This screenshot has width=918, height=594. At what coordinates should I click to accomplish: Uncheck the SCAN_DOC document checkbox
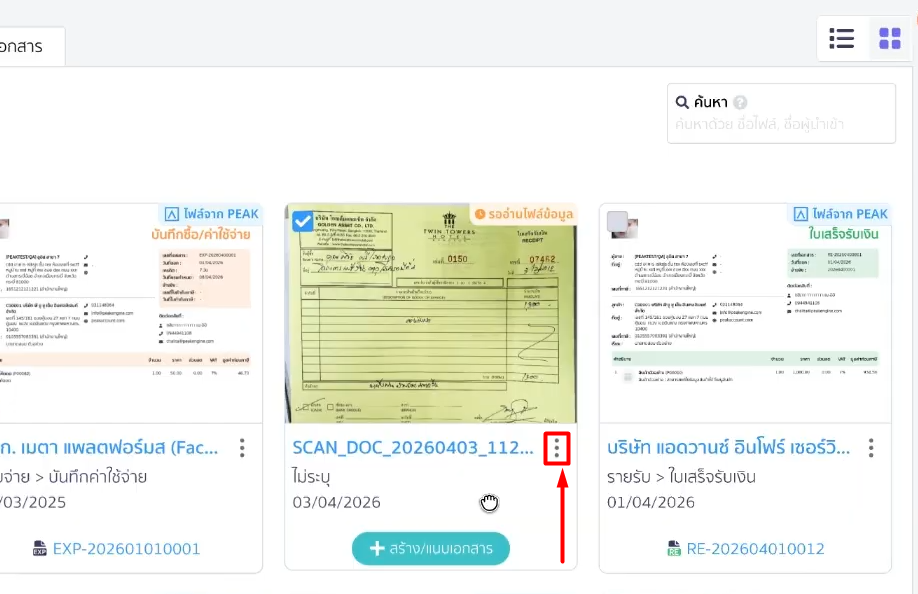pos(302,221)
